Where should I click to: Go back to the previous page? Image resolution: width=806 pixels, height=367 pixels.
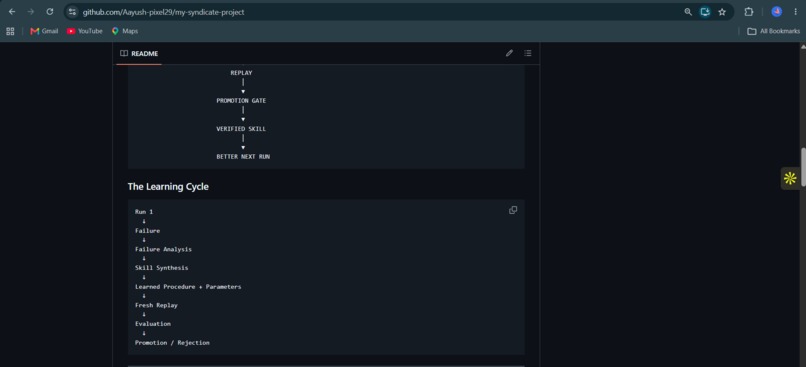coord(12,12)
